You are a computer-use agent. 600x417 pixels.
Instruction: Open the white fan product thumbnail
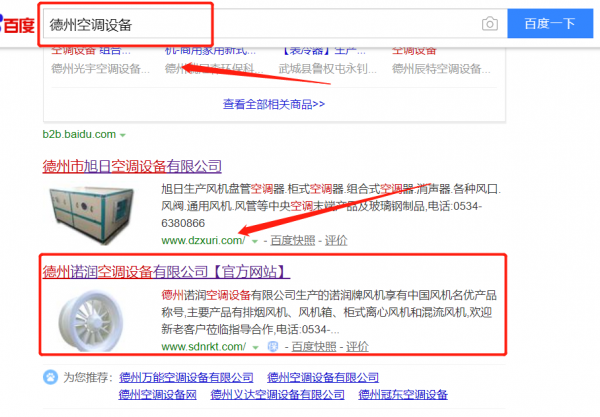[x=91, y=321]
